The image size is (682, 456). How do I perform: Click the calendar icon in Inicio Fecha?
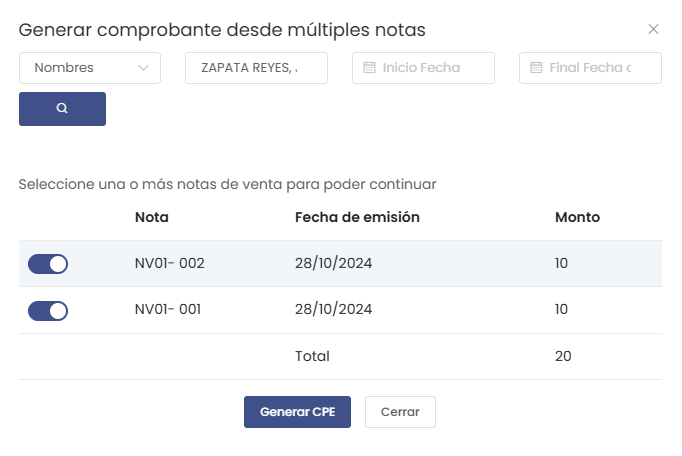point(369,68)
